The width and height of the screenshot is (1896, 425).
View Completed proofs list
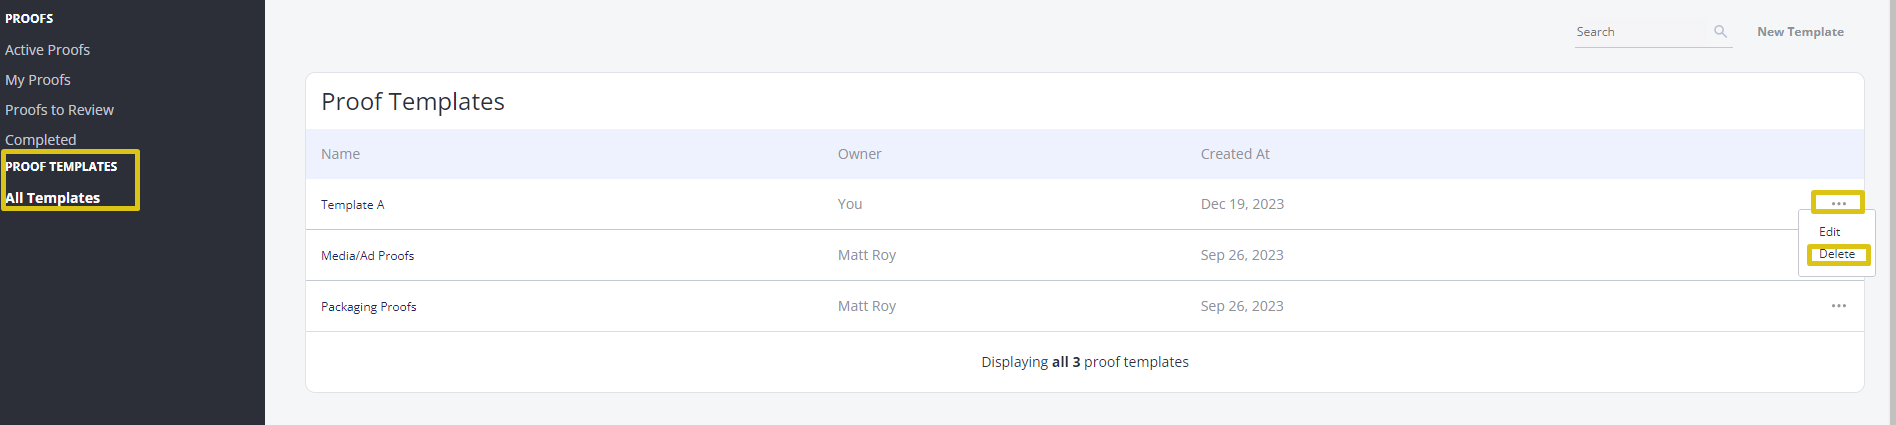tap(40, 140)
